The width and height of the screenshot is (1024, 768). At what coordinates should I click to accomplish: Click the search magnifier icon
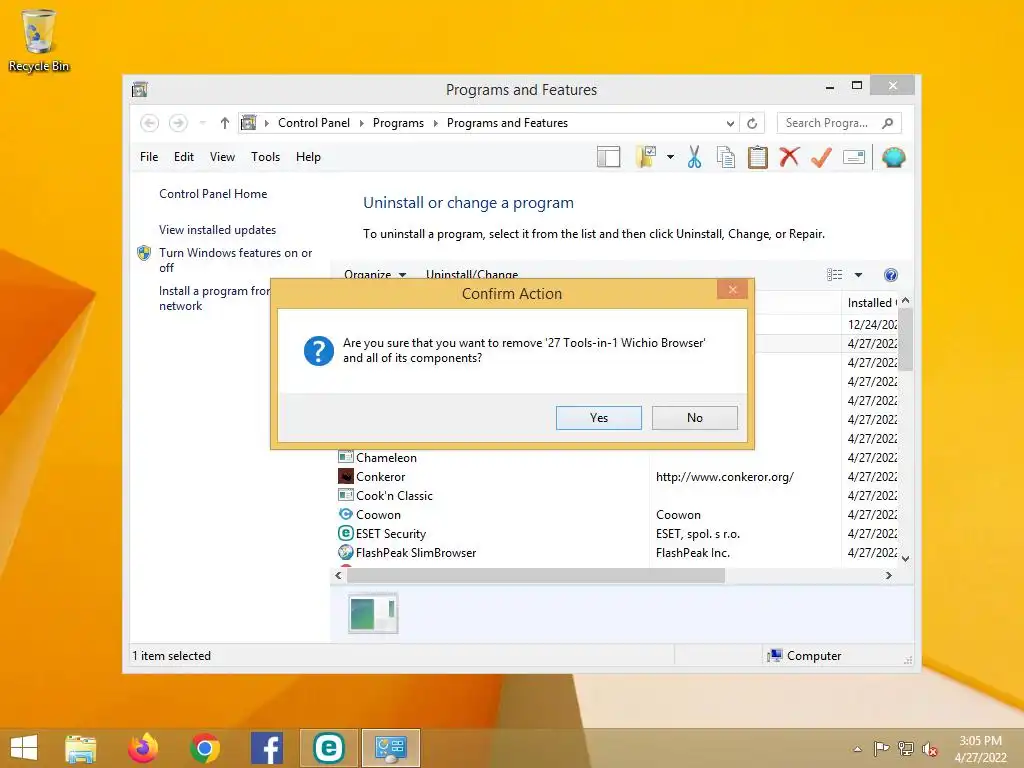pyautogui.click(x=888, y=123)
